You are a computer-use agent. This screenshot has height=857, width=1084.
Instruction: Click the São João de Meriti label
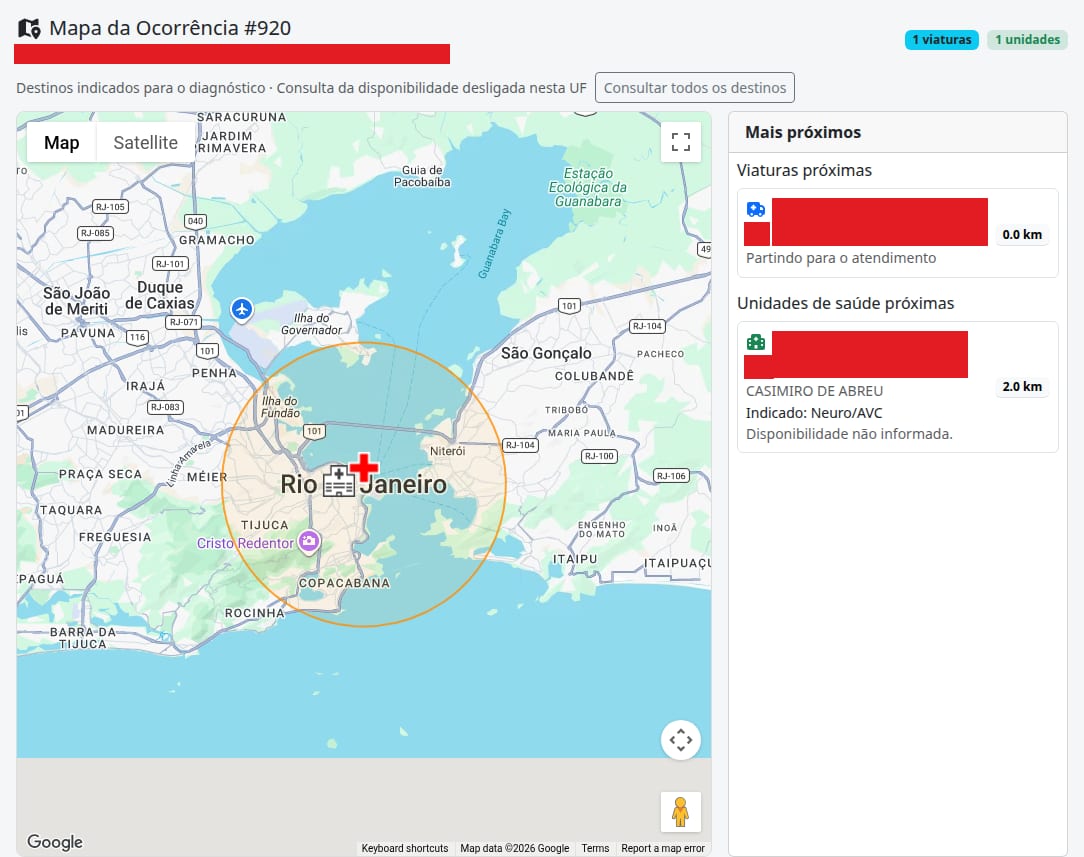(77, 301)
